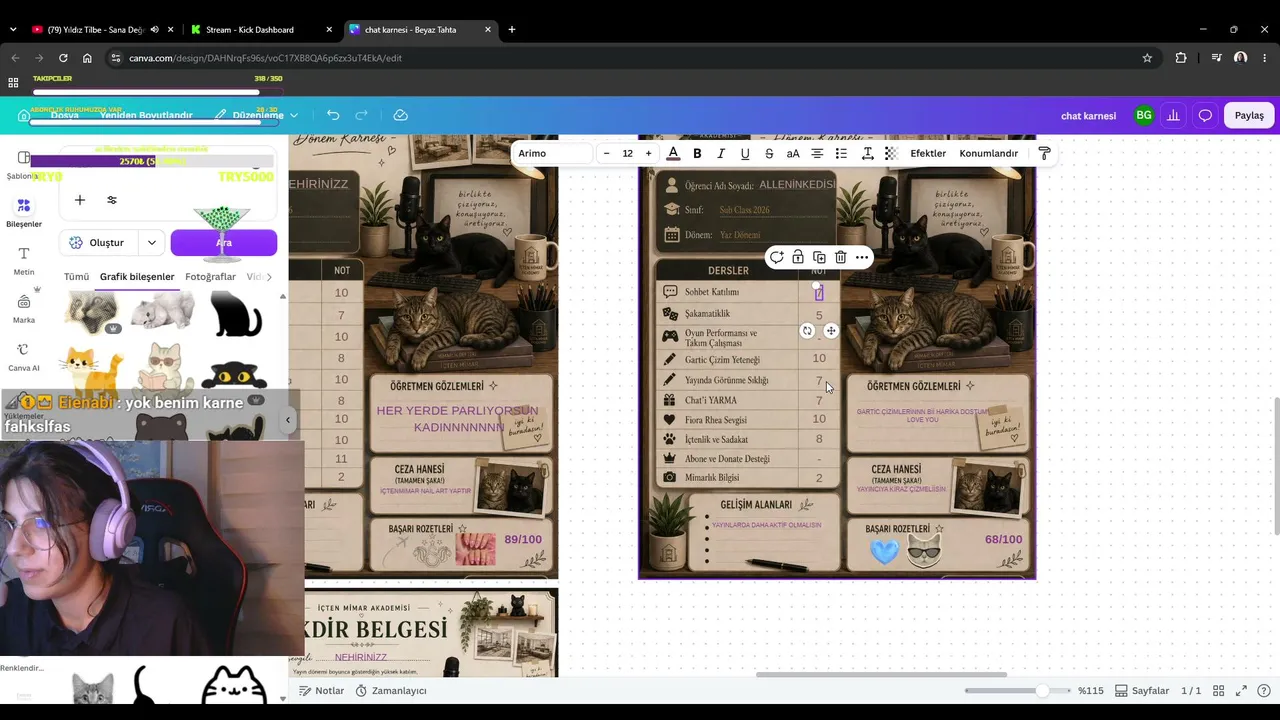The width and height of the screenshot is (1280, 720).
Task: Toggle the bulleted list
Action: coord(841,153)
